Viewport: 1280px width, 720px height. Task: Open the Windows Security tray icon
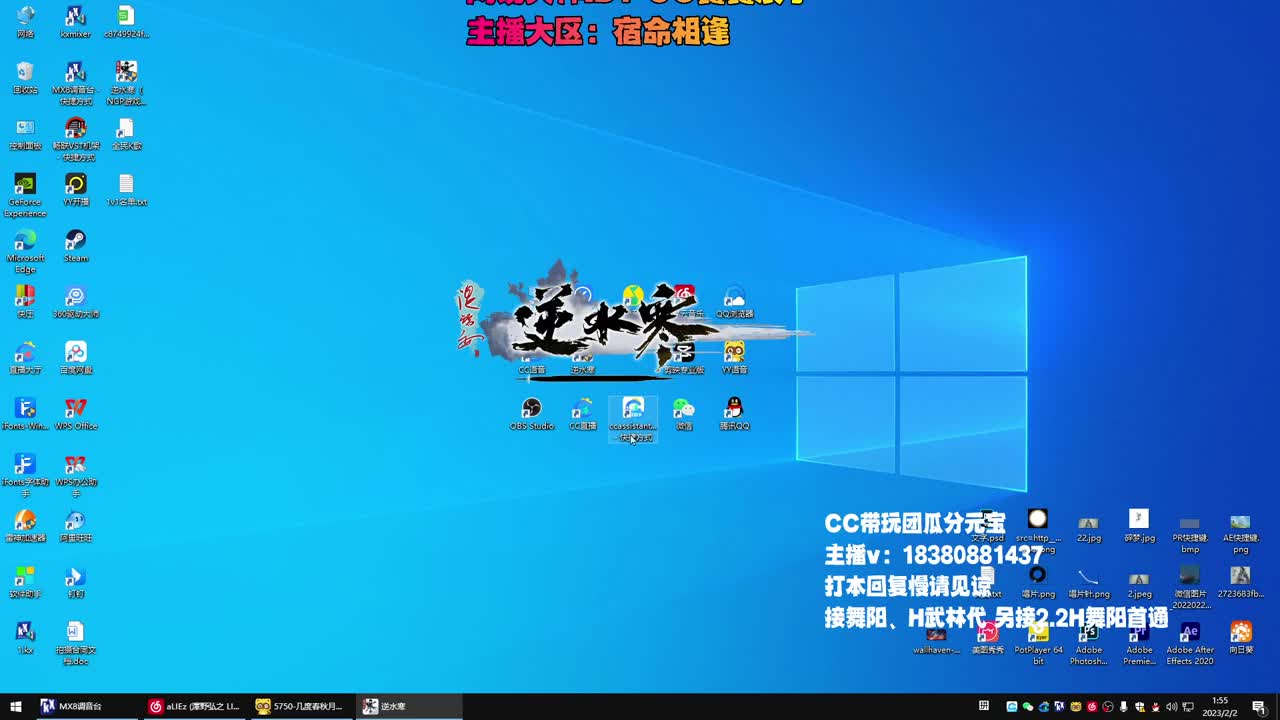click(x=1139, y=706)
